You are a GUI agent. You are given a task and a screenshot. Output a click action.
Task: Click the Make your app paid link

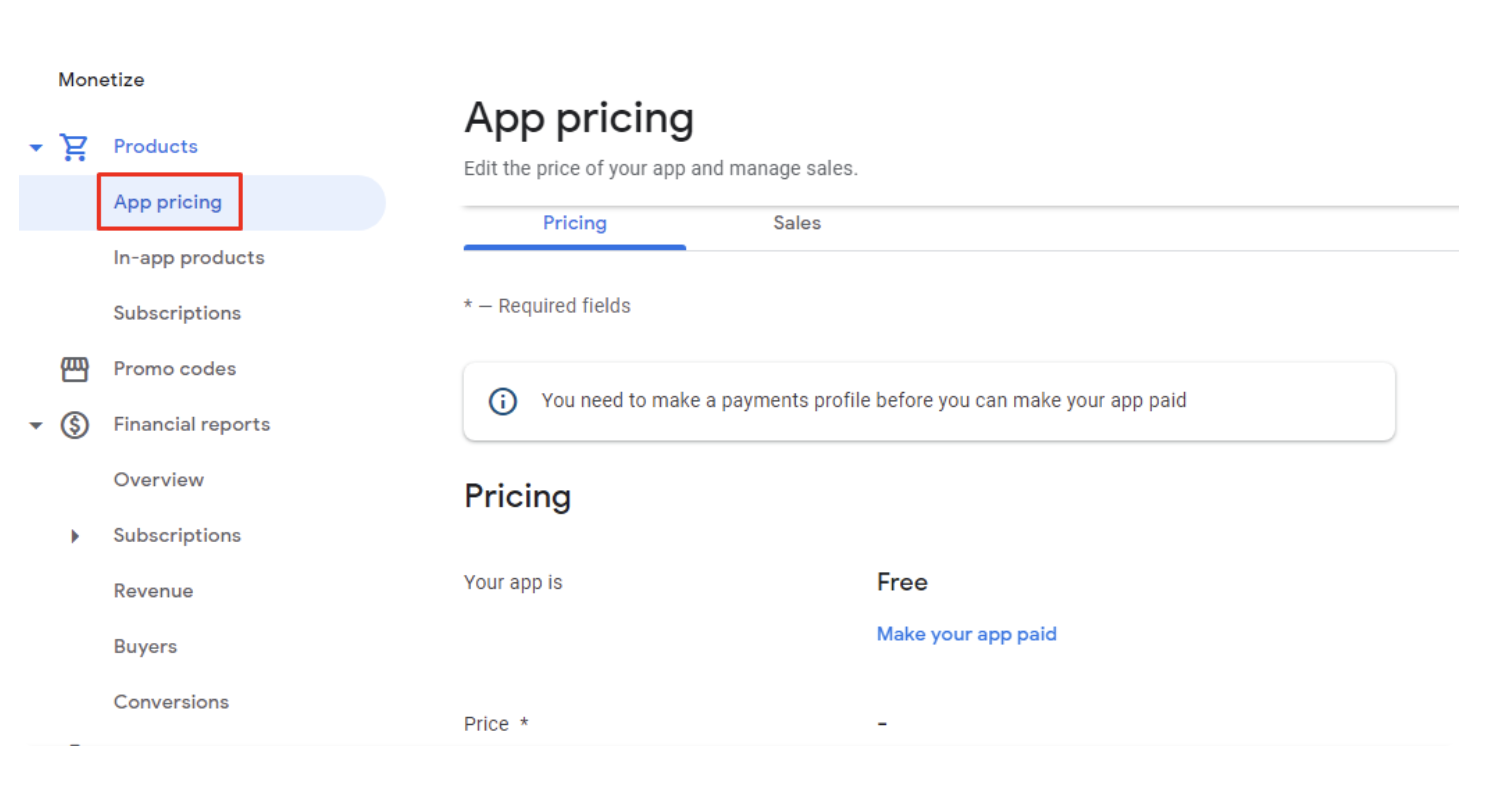[966, 634]
